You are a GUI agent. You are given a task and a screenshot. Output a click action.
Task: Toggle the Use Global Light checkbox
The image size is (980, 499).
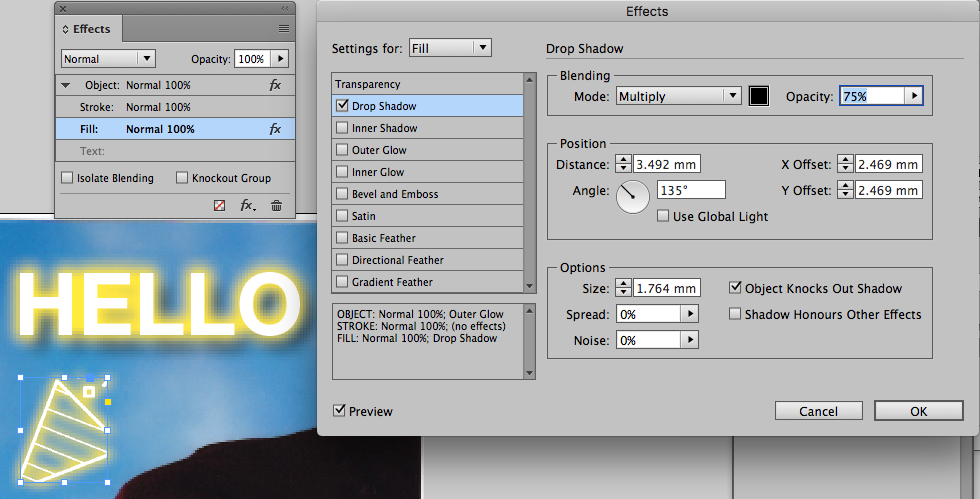(x=663, y=216)
